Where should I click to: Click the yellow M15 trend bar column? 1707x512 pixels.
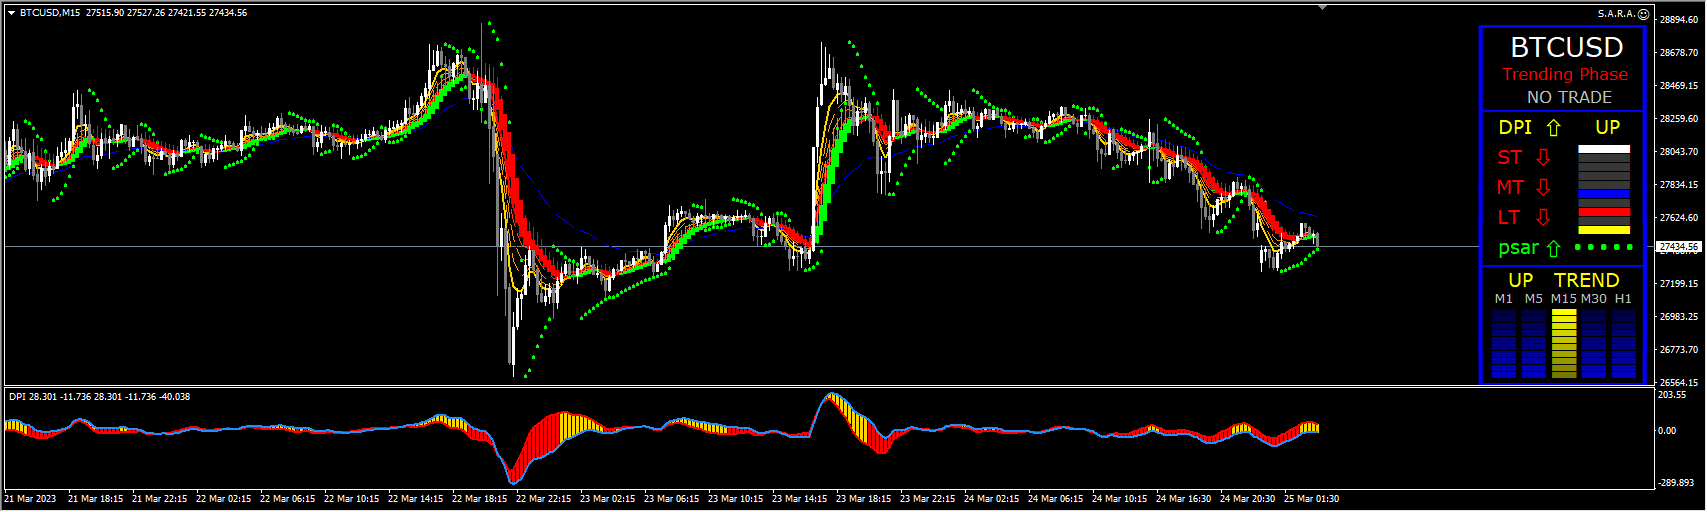pos(1564,344)
